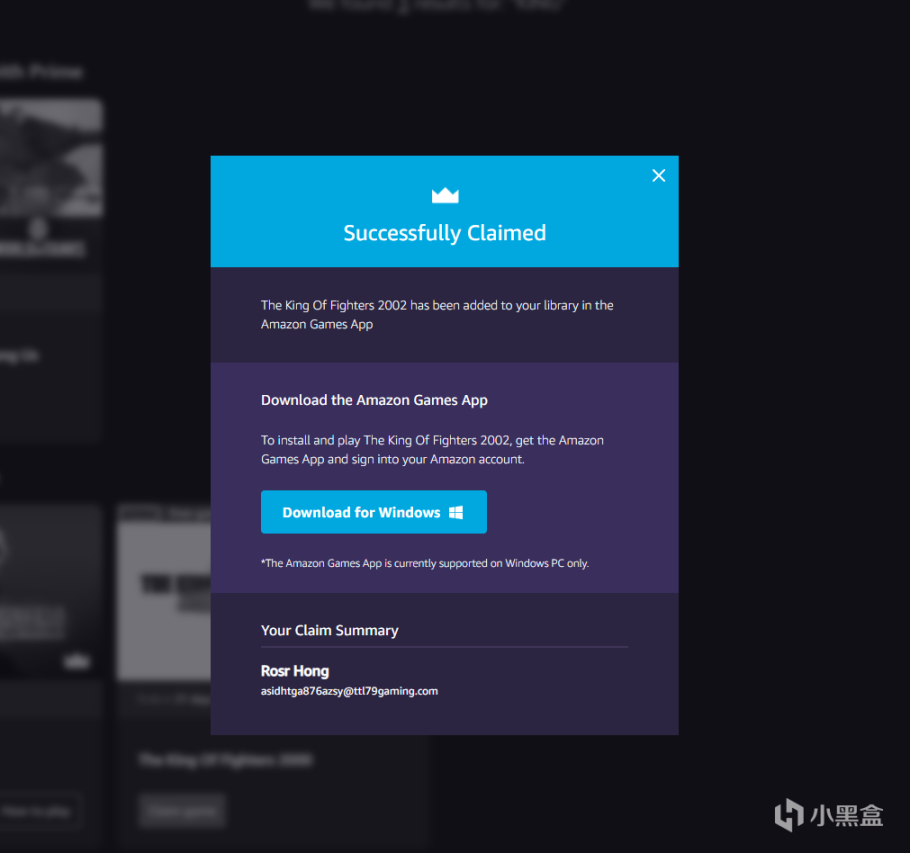Click the blurred game title below the thumbnail
The image size is (910, 853).
226,760
